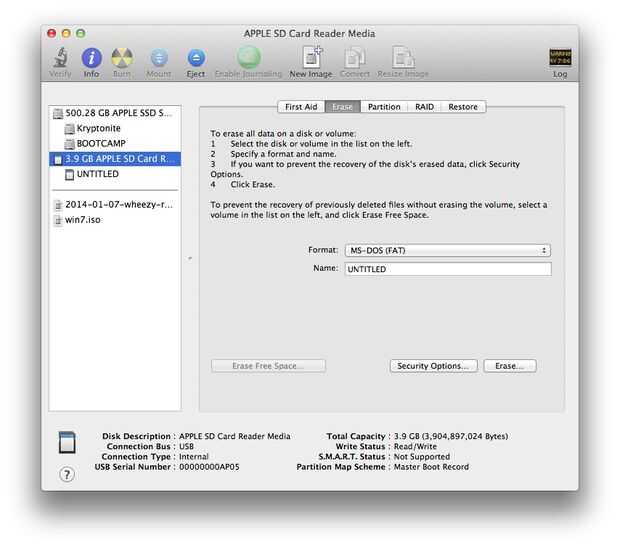Switch to the Restore tab
Screen dimensions: 620x548
click(x=463, y=107)
